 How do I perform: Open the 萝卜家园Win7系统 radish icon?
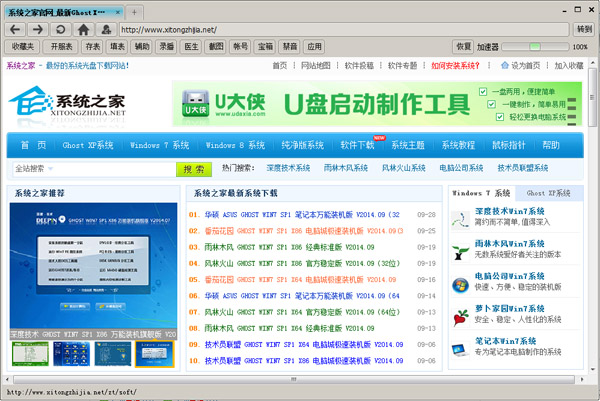click(460, 317)
